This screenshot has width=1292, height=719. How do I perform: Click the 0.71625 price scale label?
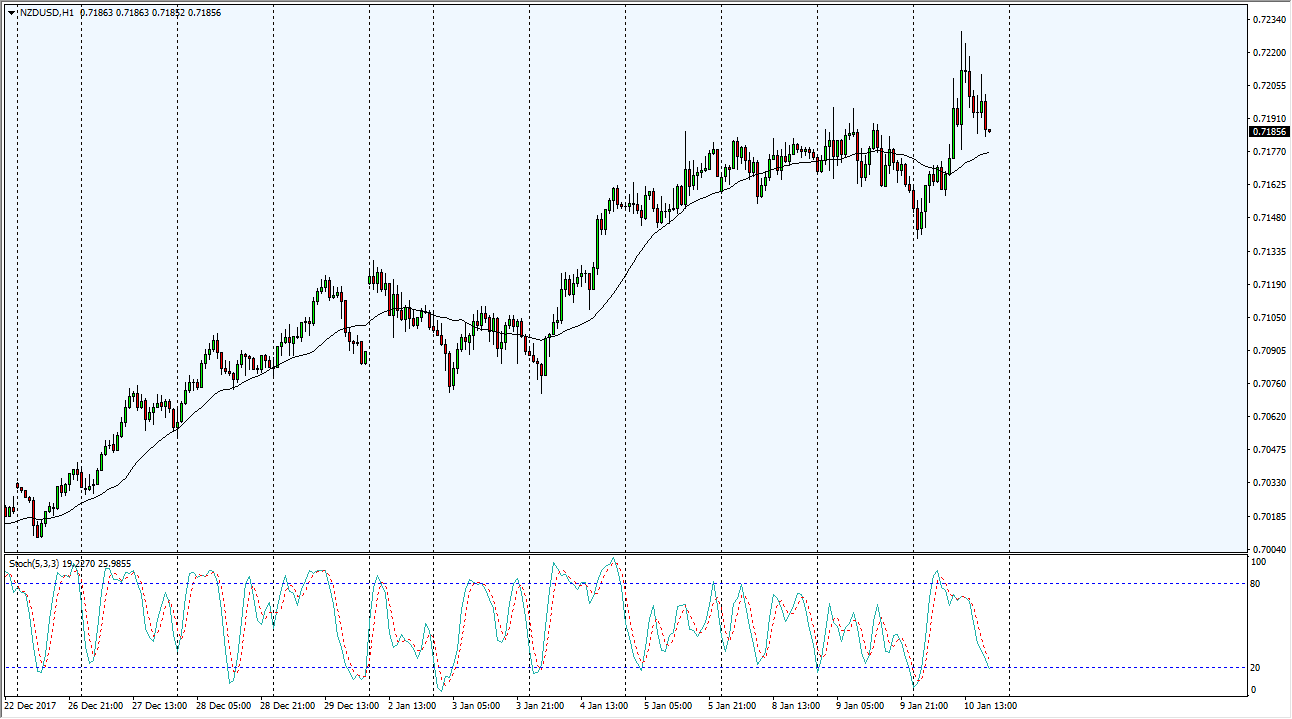pyautogui.click(x=1269, y=185)
